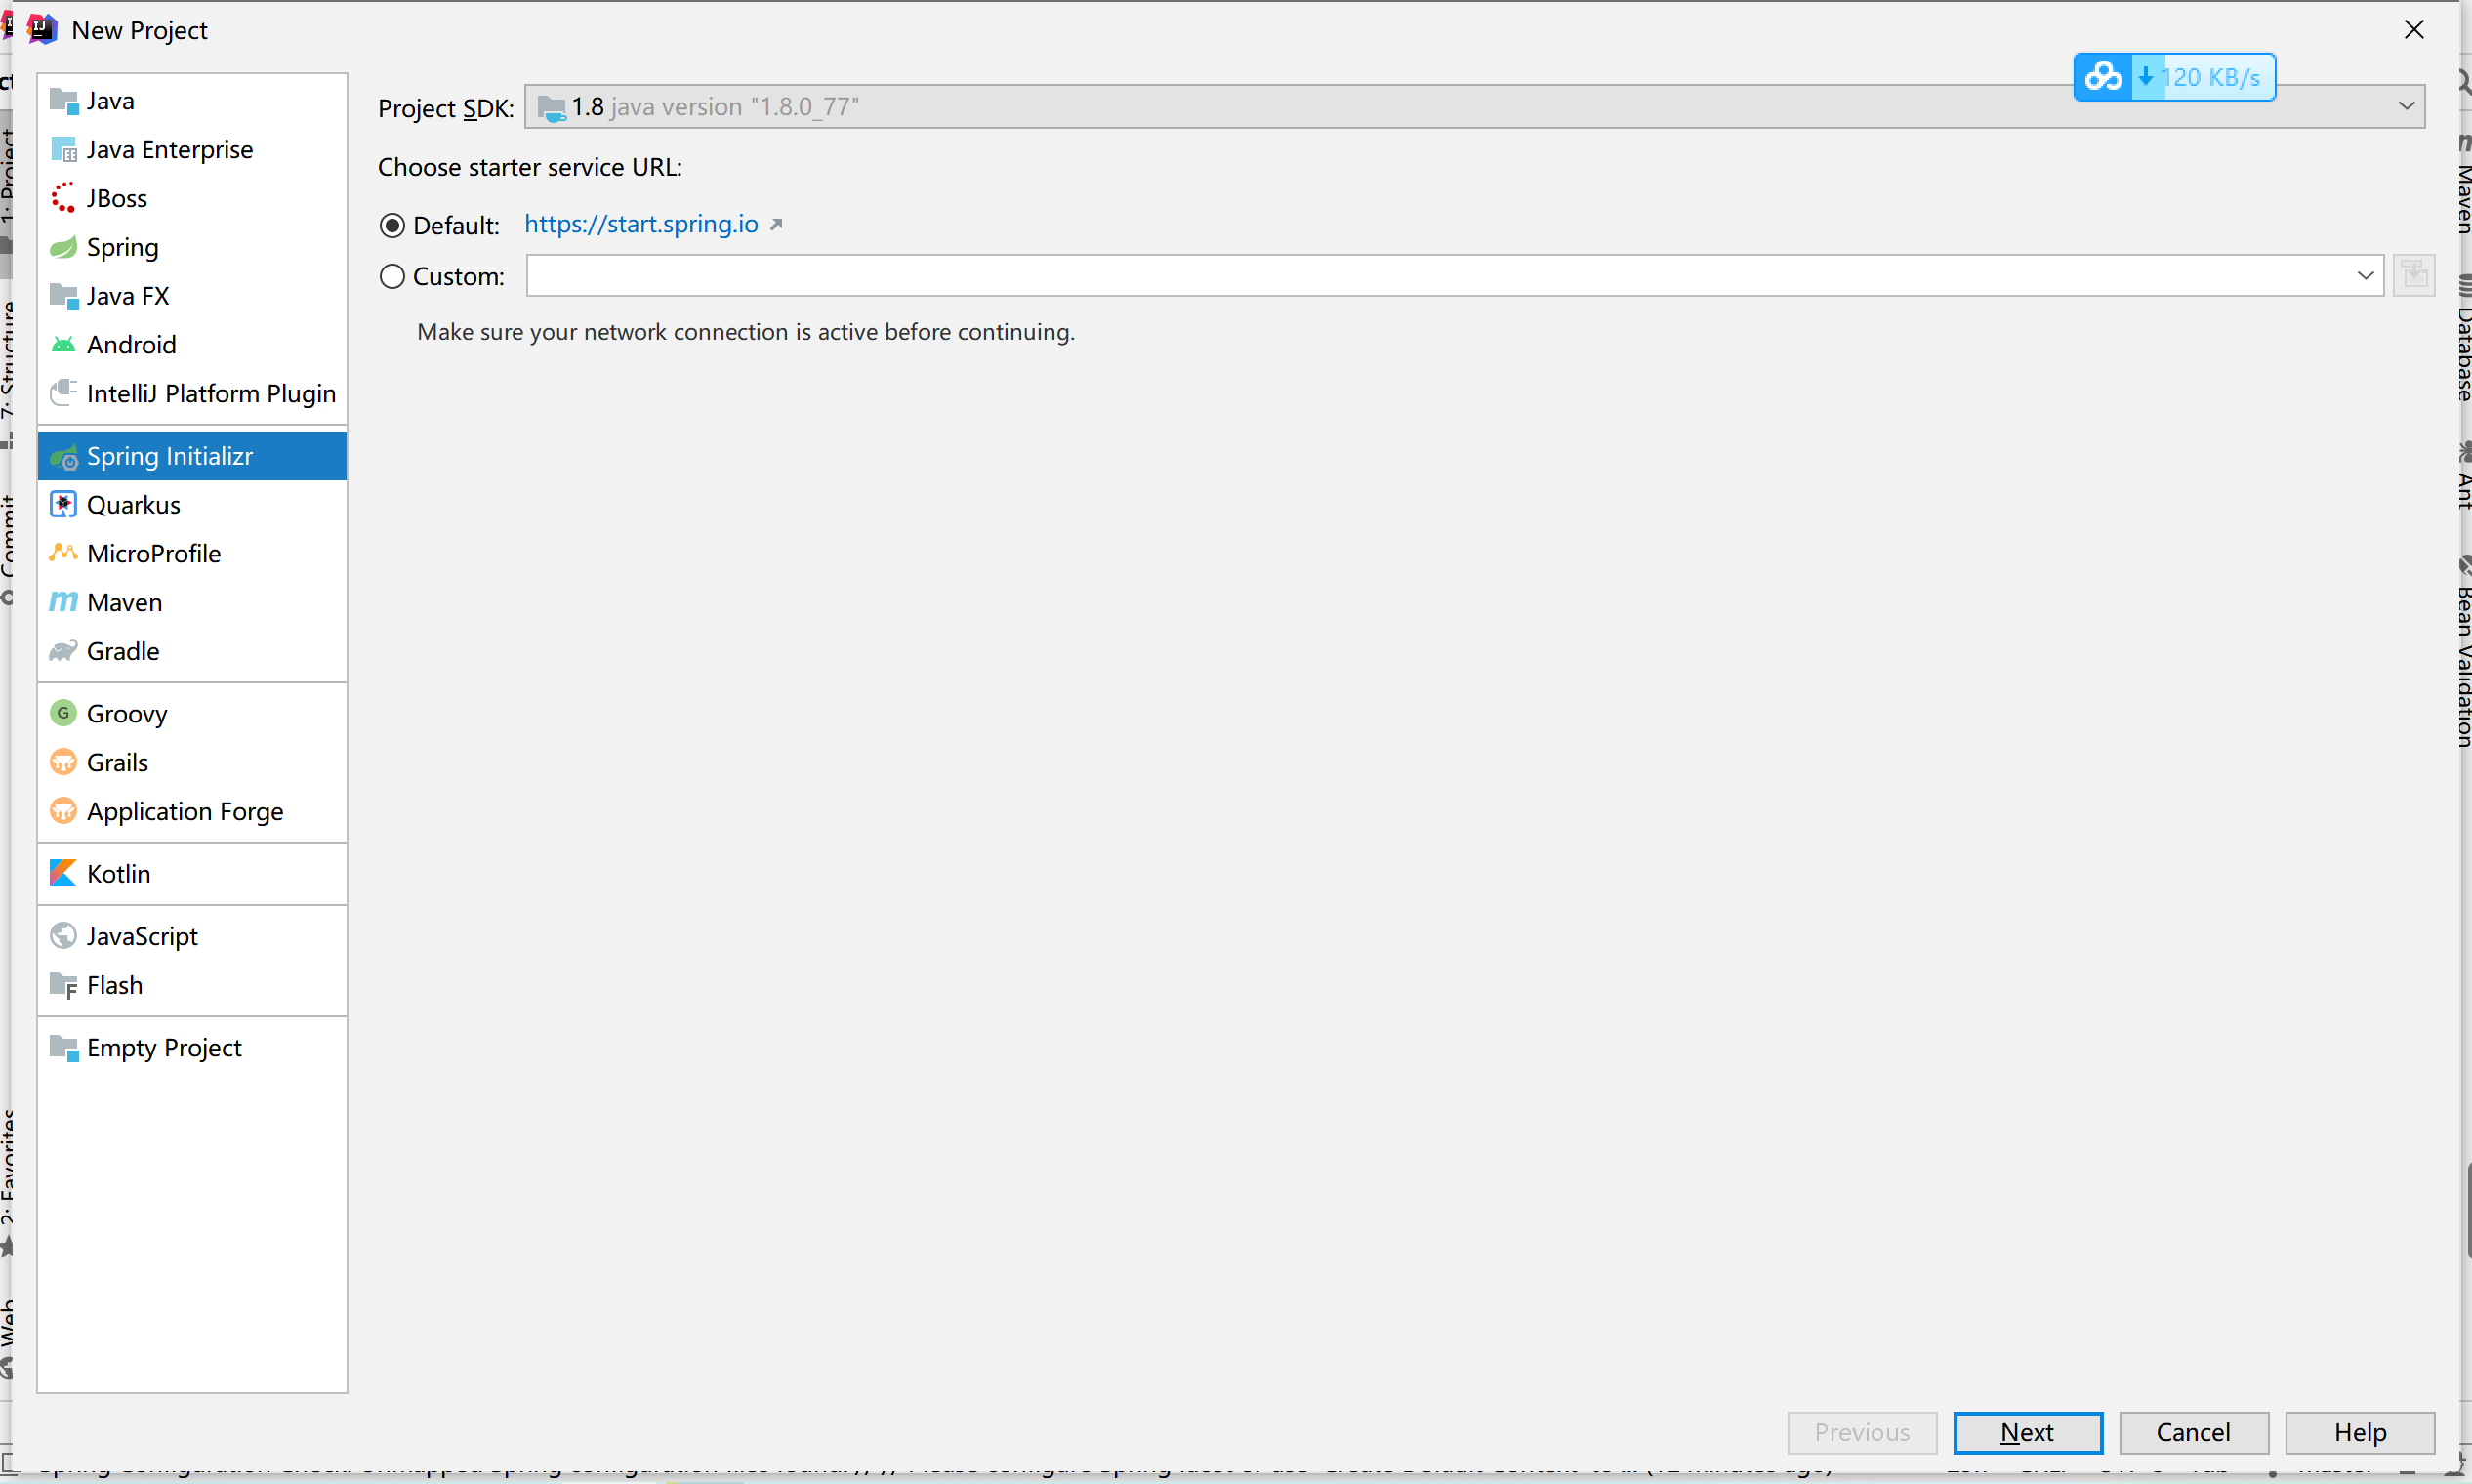Open the Bean Validation side tool window
The width and height of the screenshot is (2472, 1484).
click(2463, 652)
